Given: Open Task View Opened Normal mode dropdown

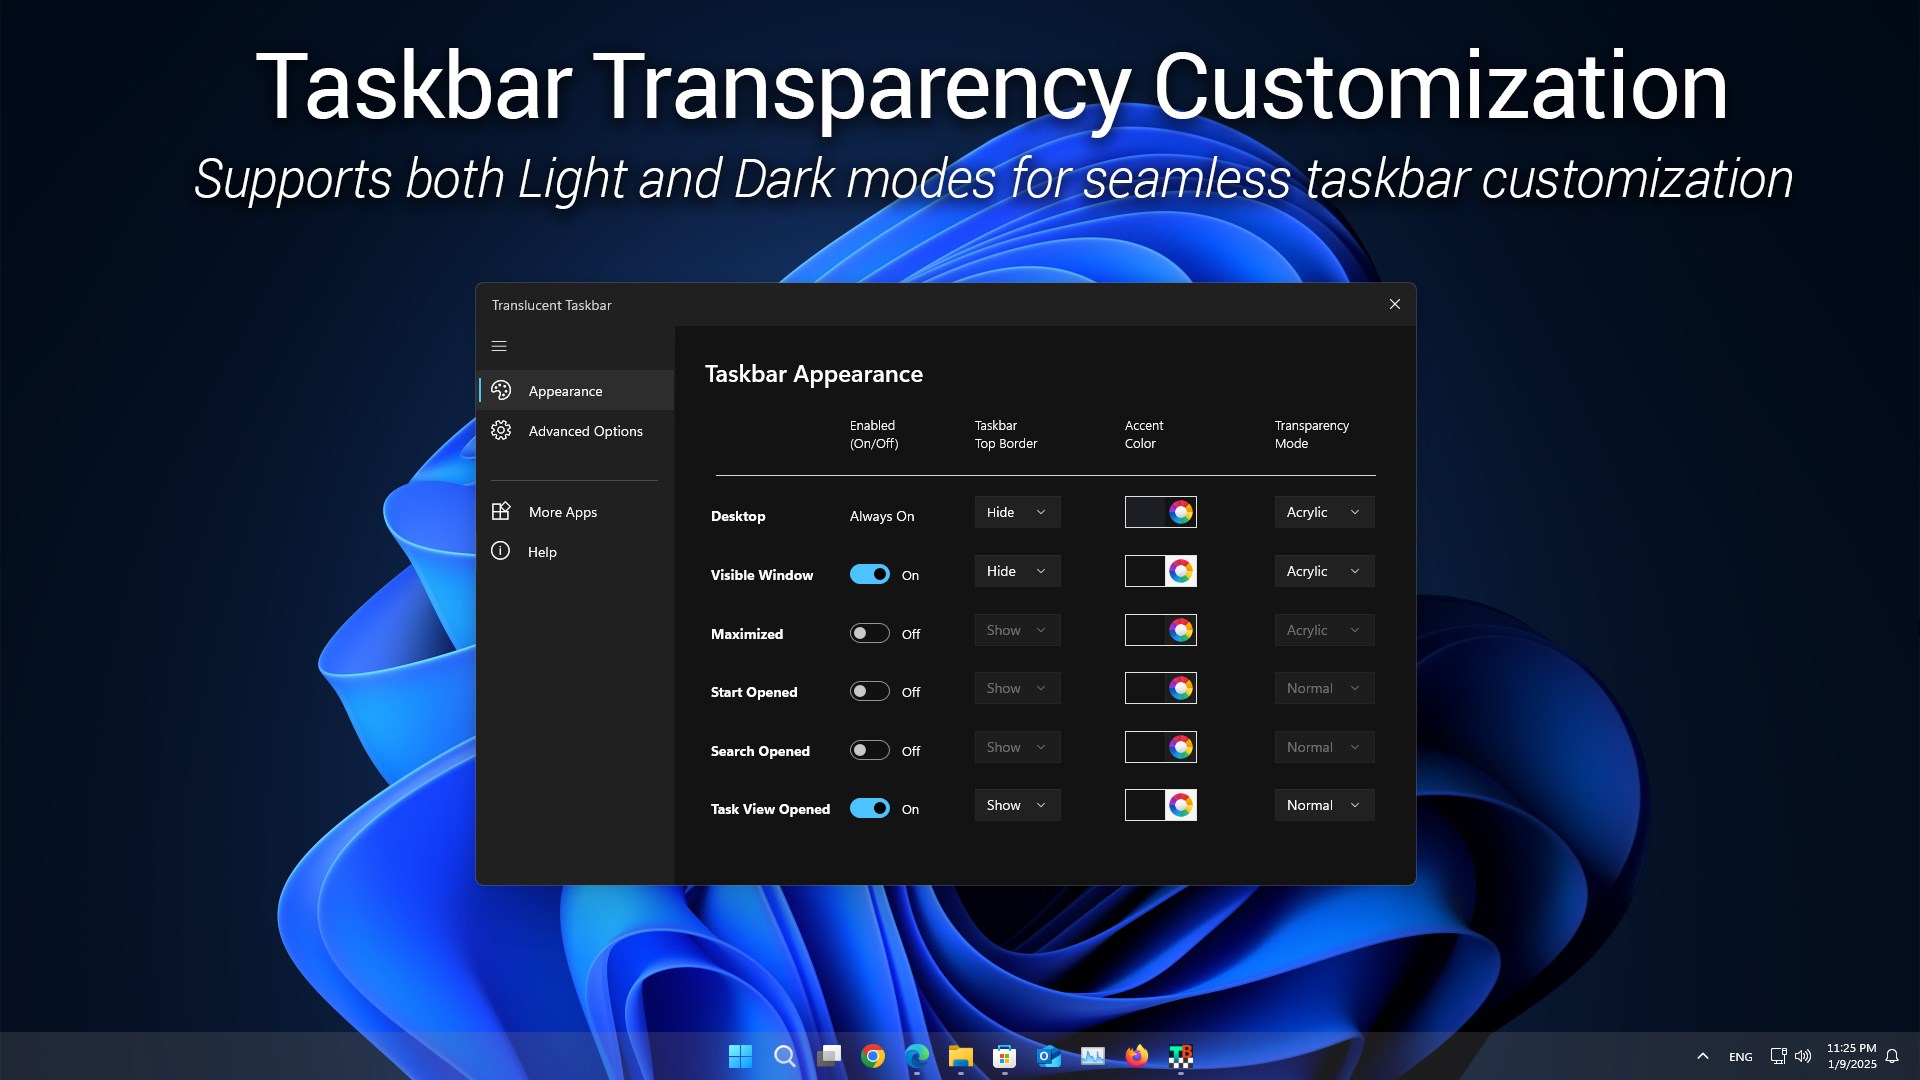Looking at the screenshot, I should point(1323,805).
